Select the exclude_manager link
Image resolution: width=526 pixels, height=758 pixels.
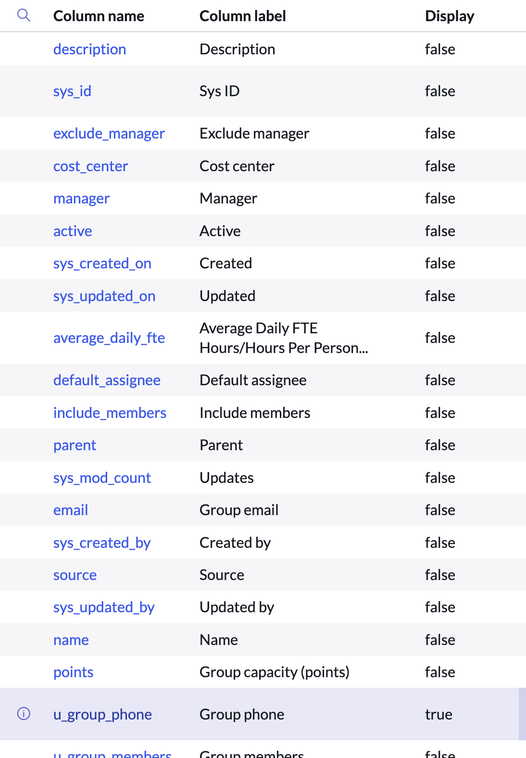pos(109,133)
